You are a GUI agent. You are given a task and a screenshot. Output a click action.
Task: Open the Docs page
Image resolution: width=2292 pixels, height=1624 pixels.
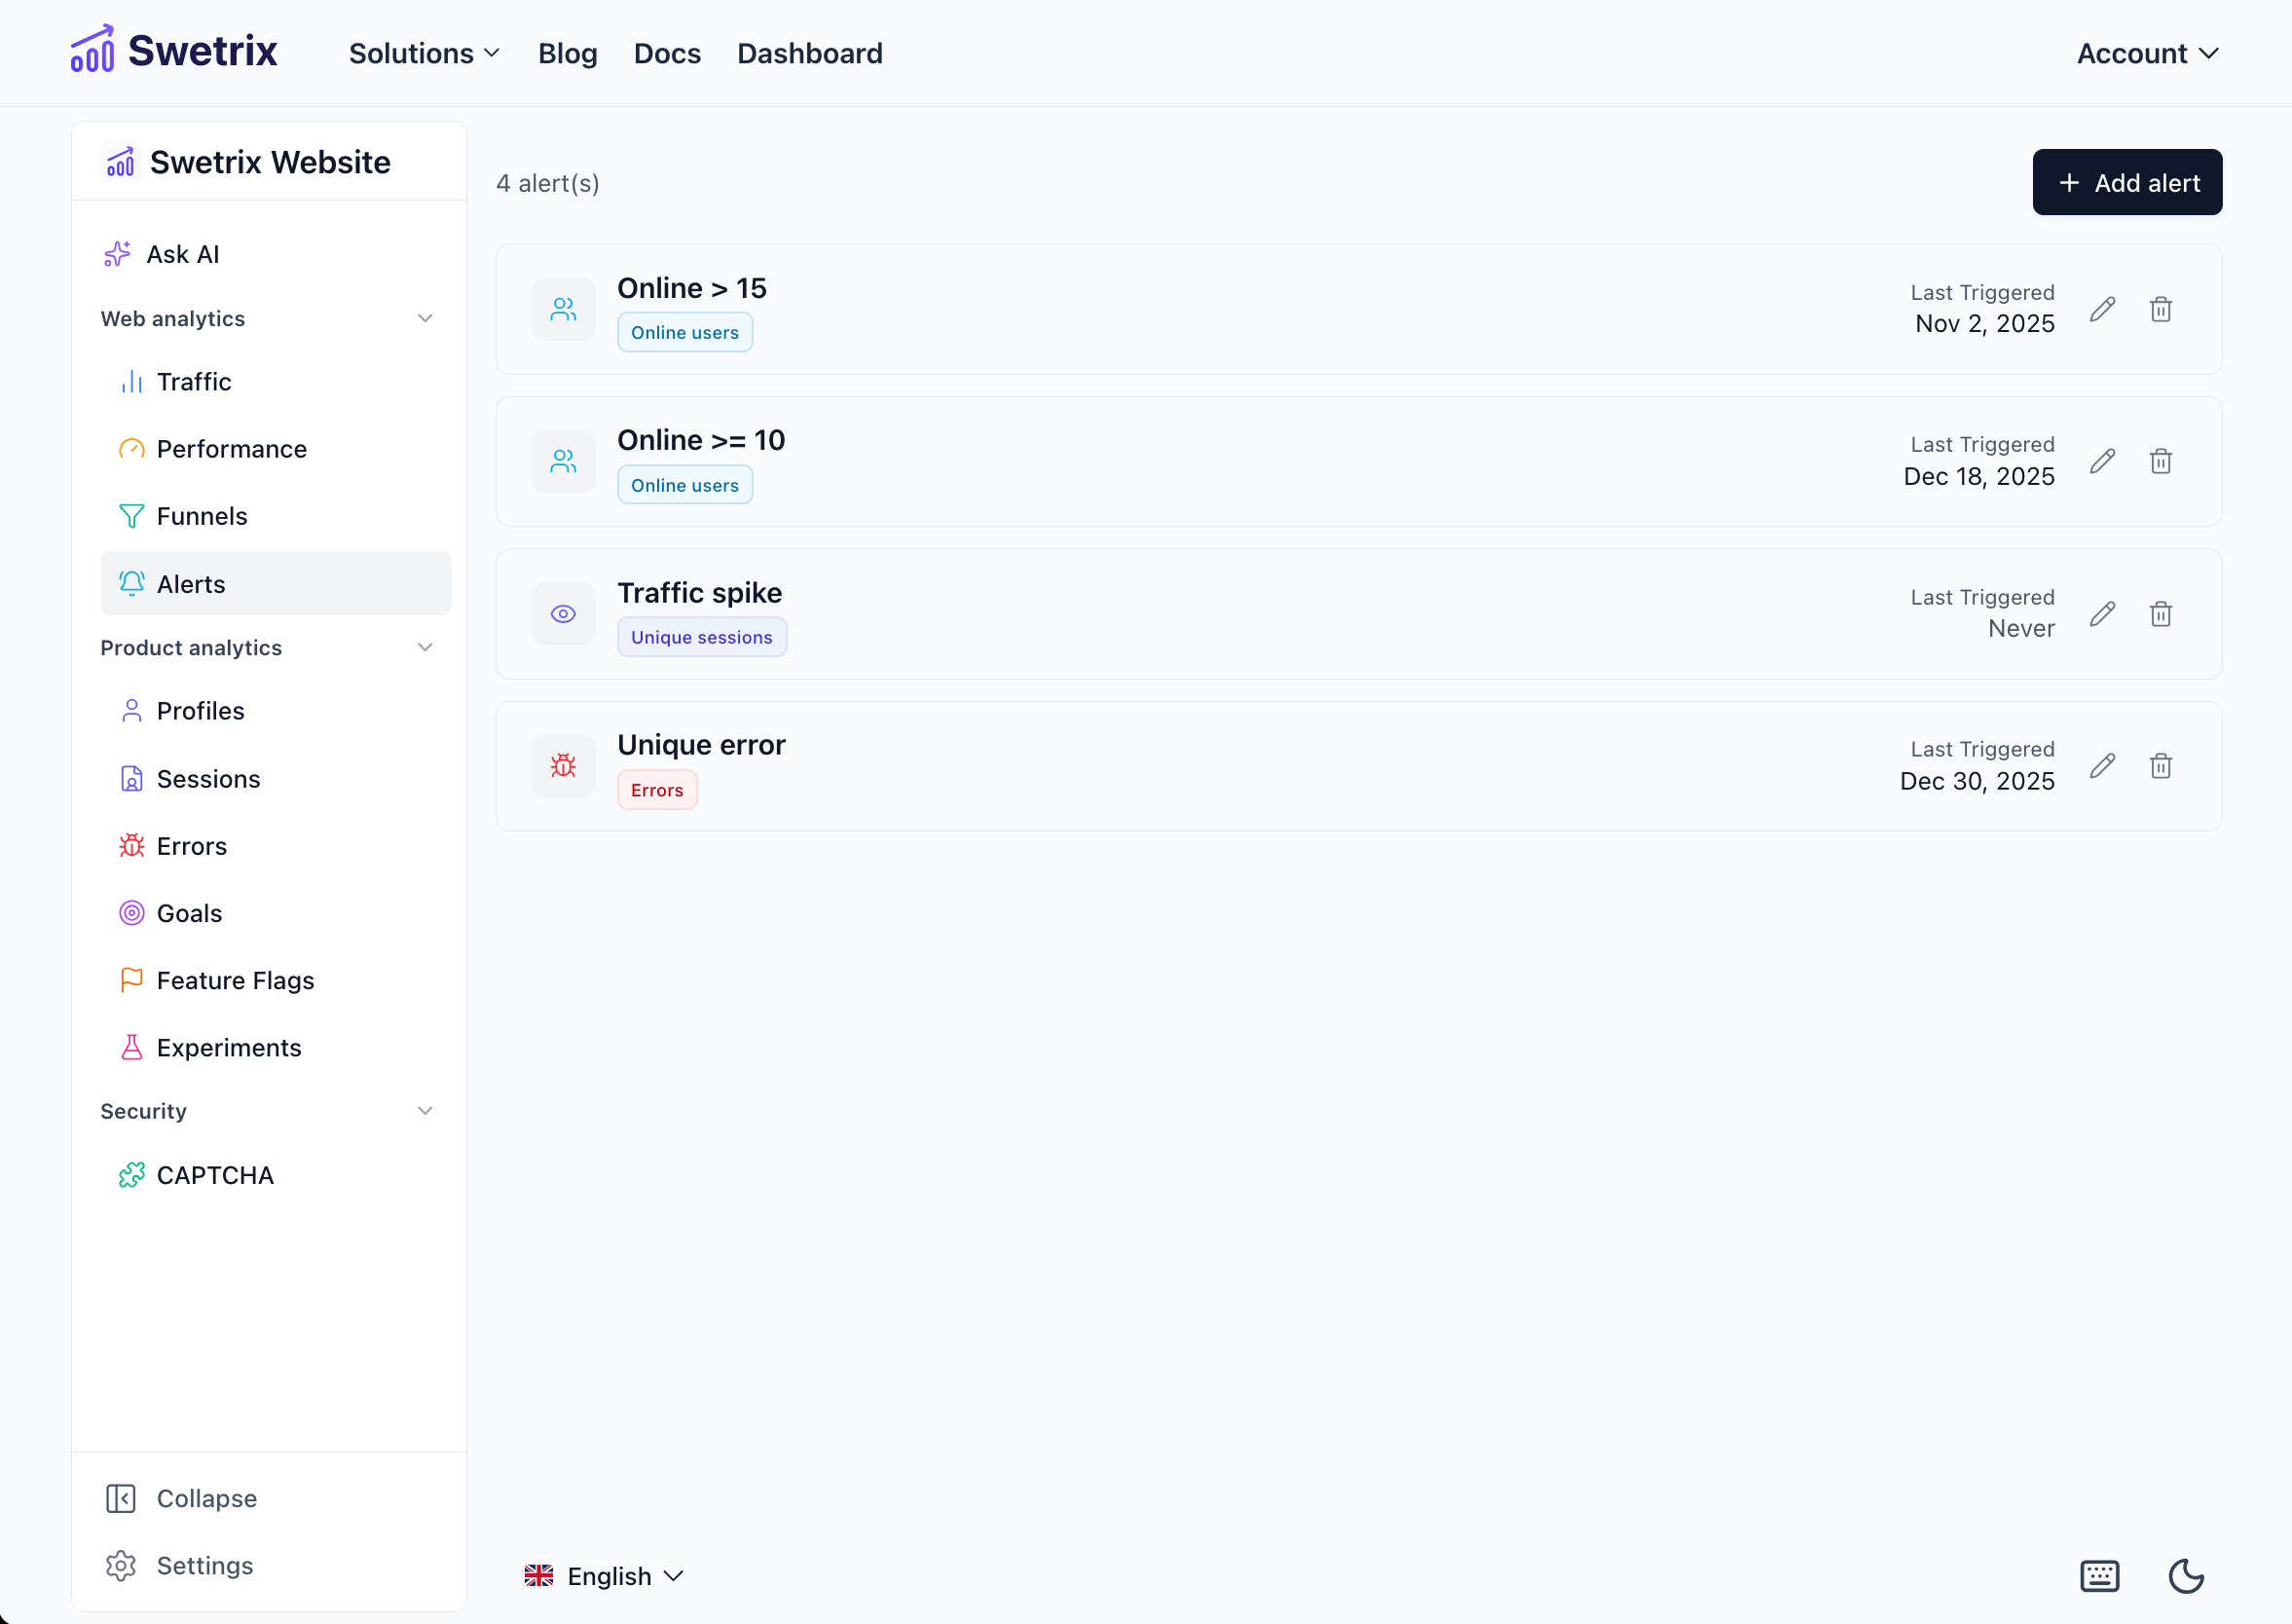click(666, 53)
